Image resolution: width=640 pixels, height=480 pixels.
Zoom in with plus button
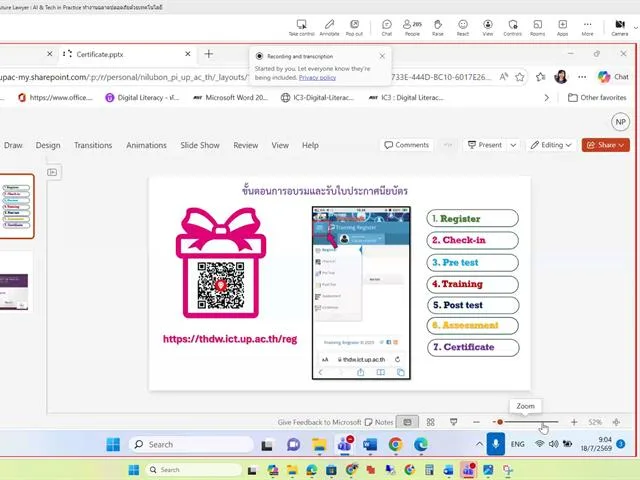574,422
